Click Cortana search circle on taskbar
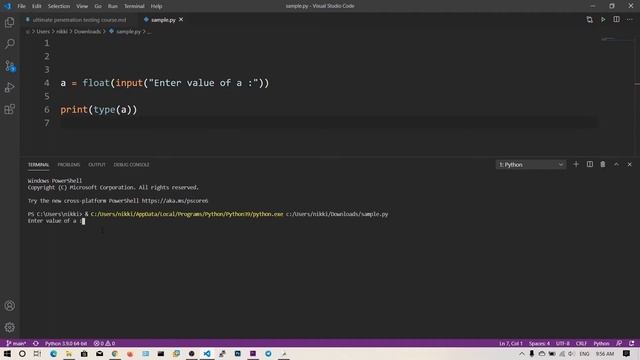This screenshot has height=360, width=640. pos(22,354)
